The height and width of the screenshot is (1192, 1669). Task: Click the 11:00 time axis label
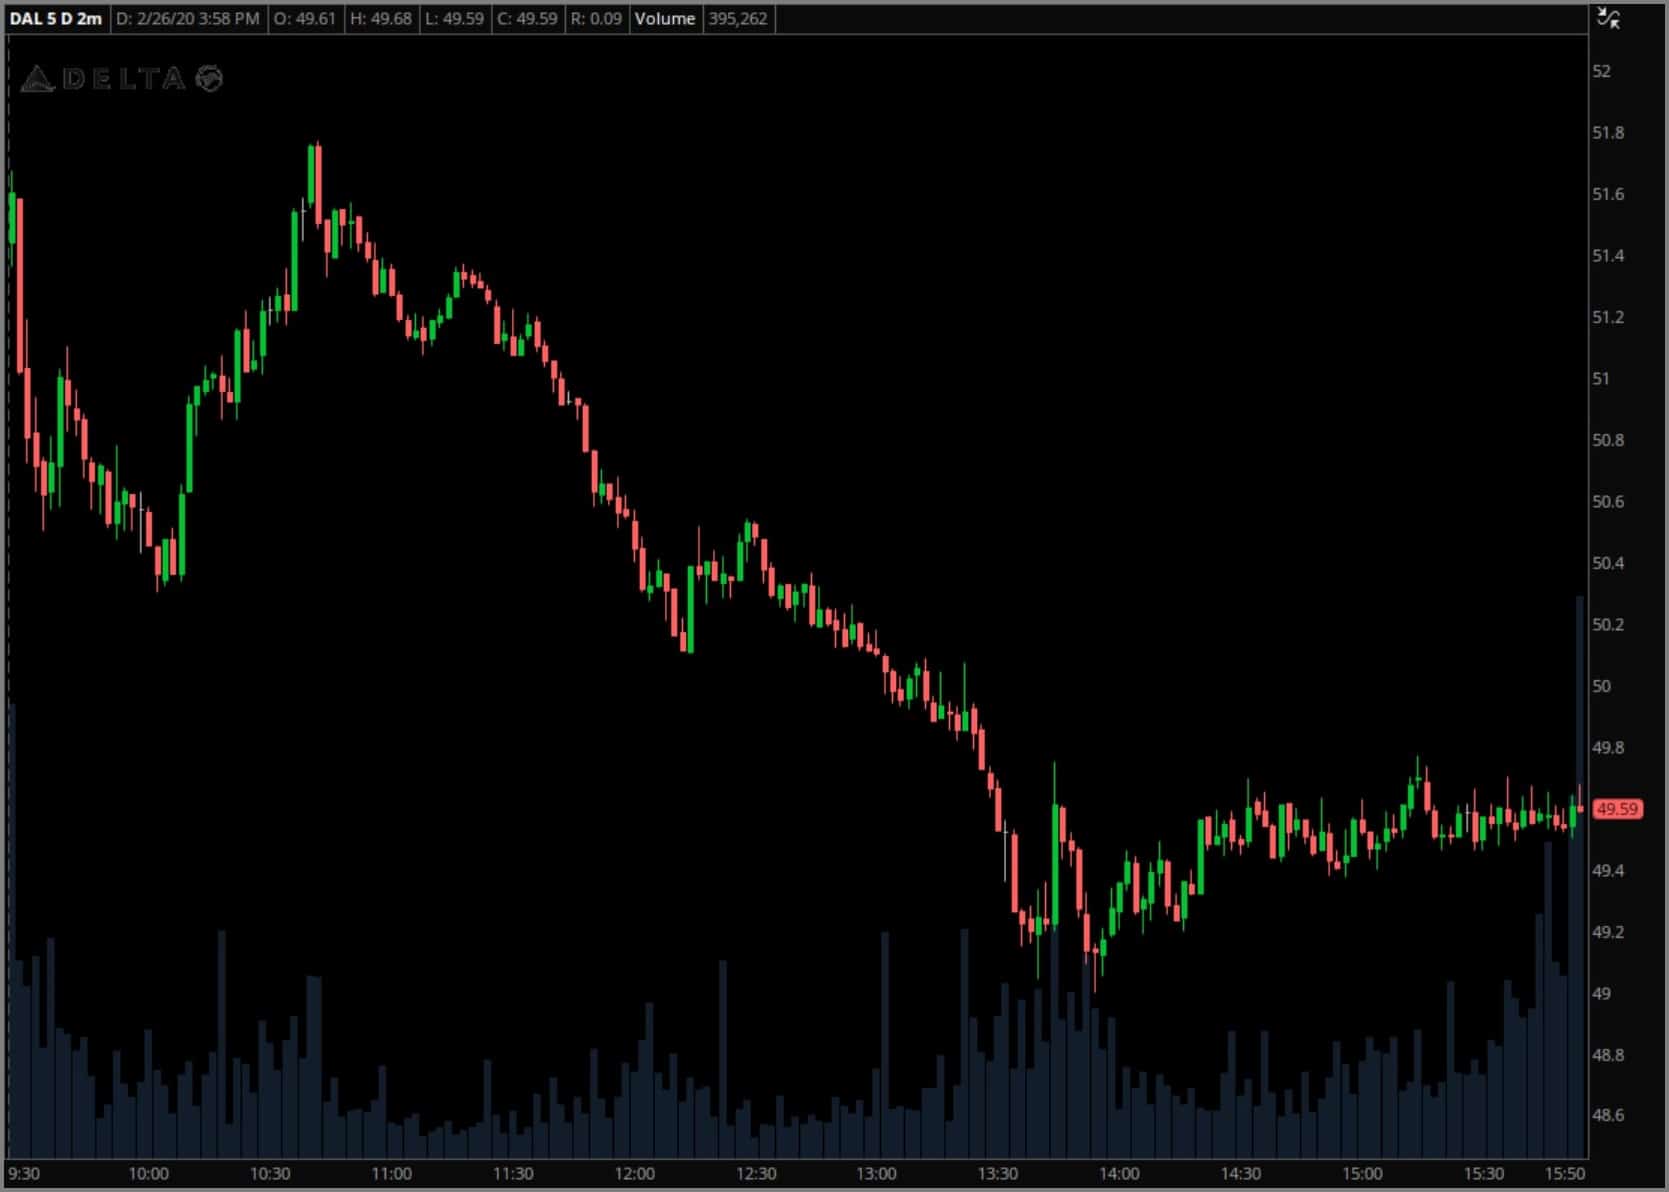click(x=391, y=1174)
